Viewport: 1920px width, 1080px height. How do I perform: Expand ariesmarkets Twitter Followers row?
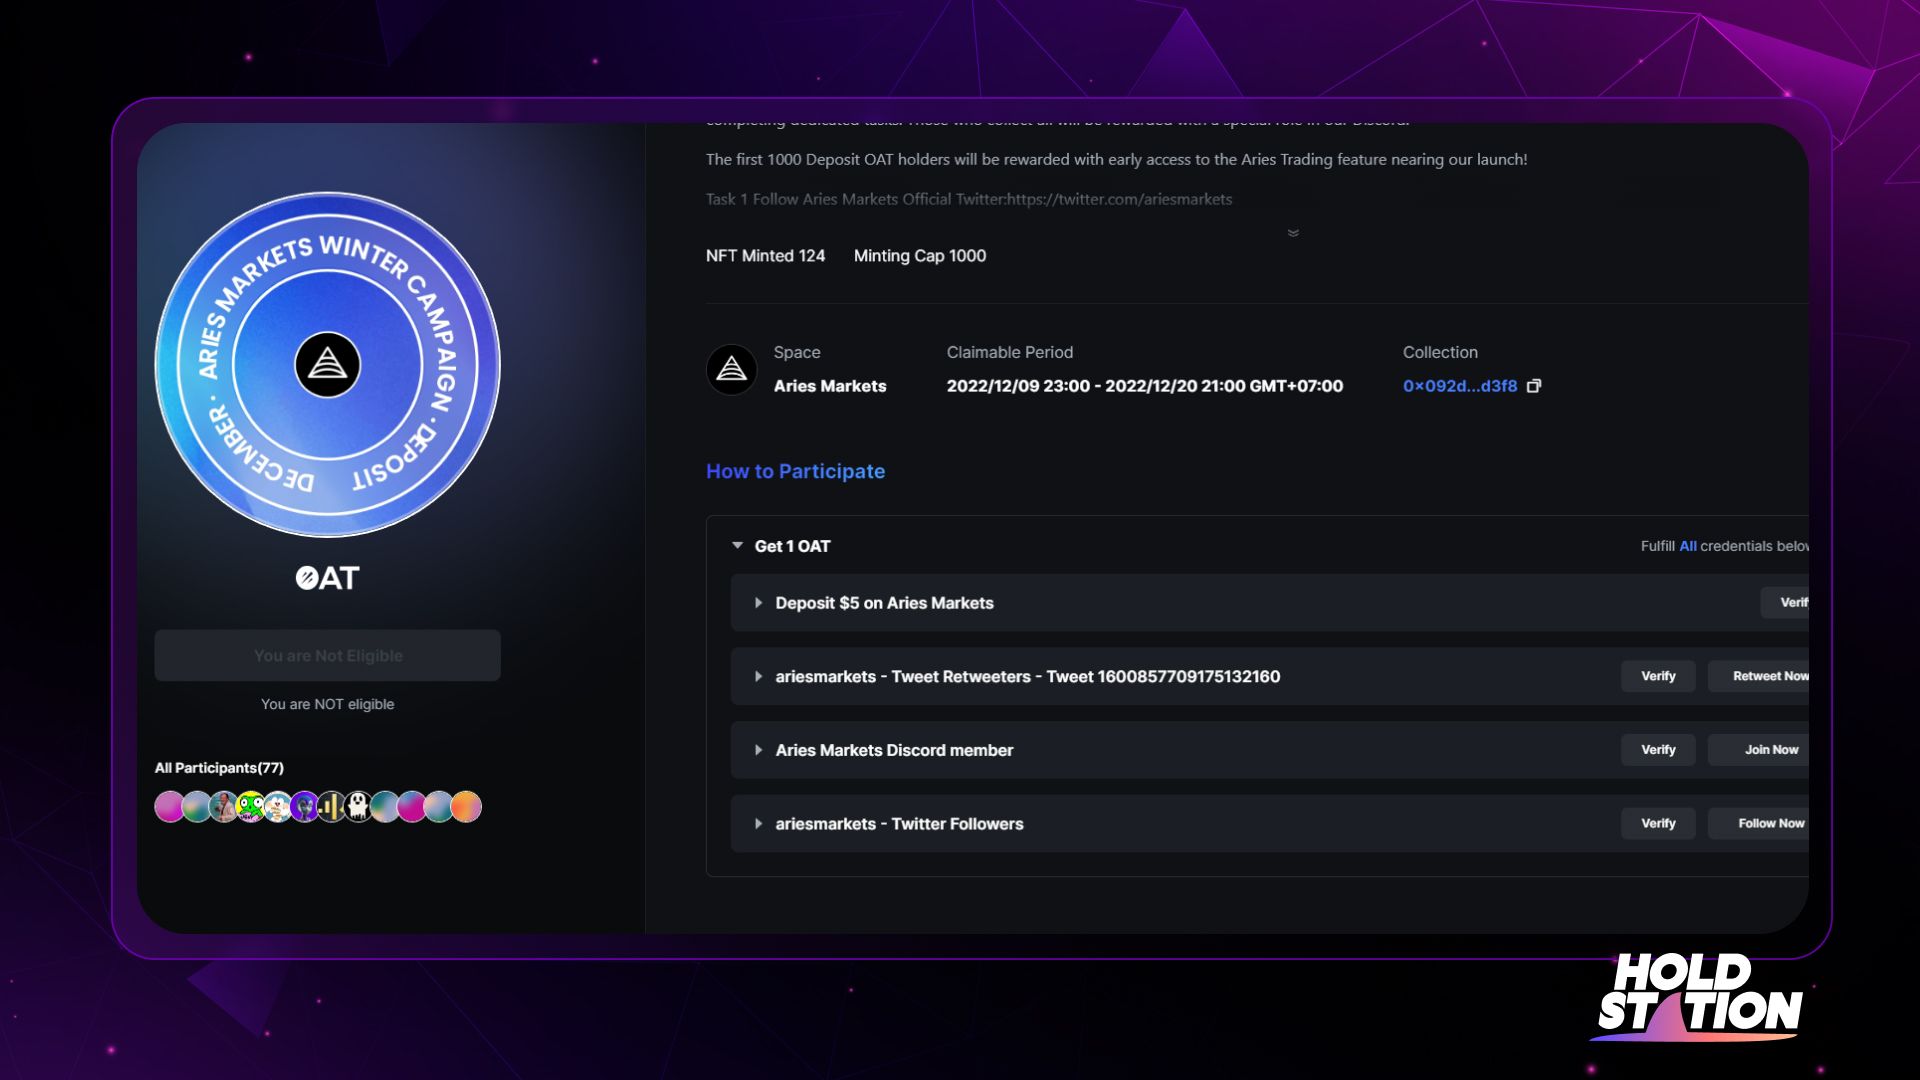(x=758, y=824)
